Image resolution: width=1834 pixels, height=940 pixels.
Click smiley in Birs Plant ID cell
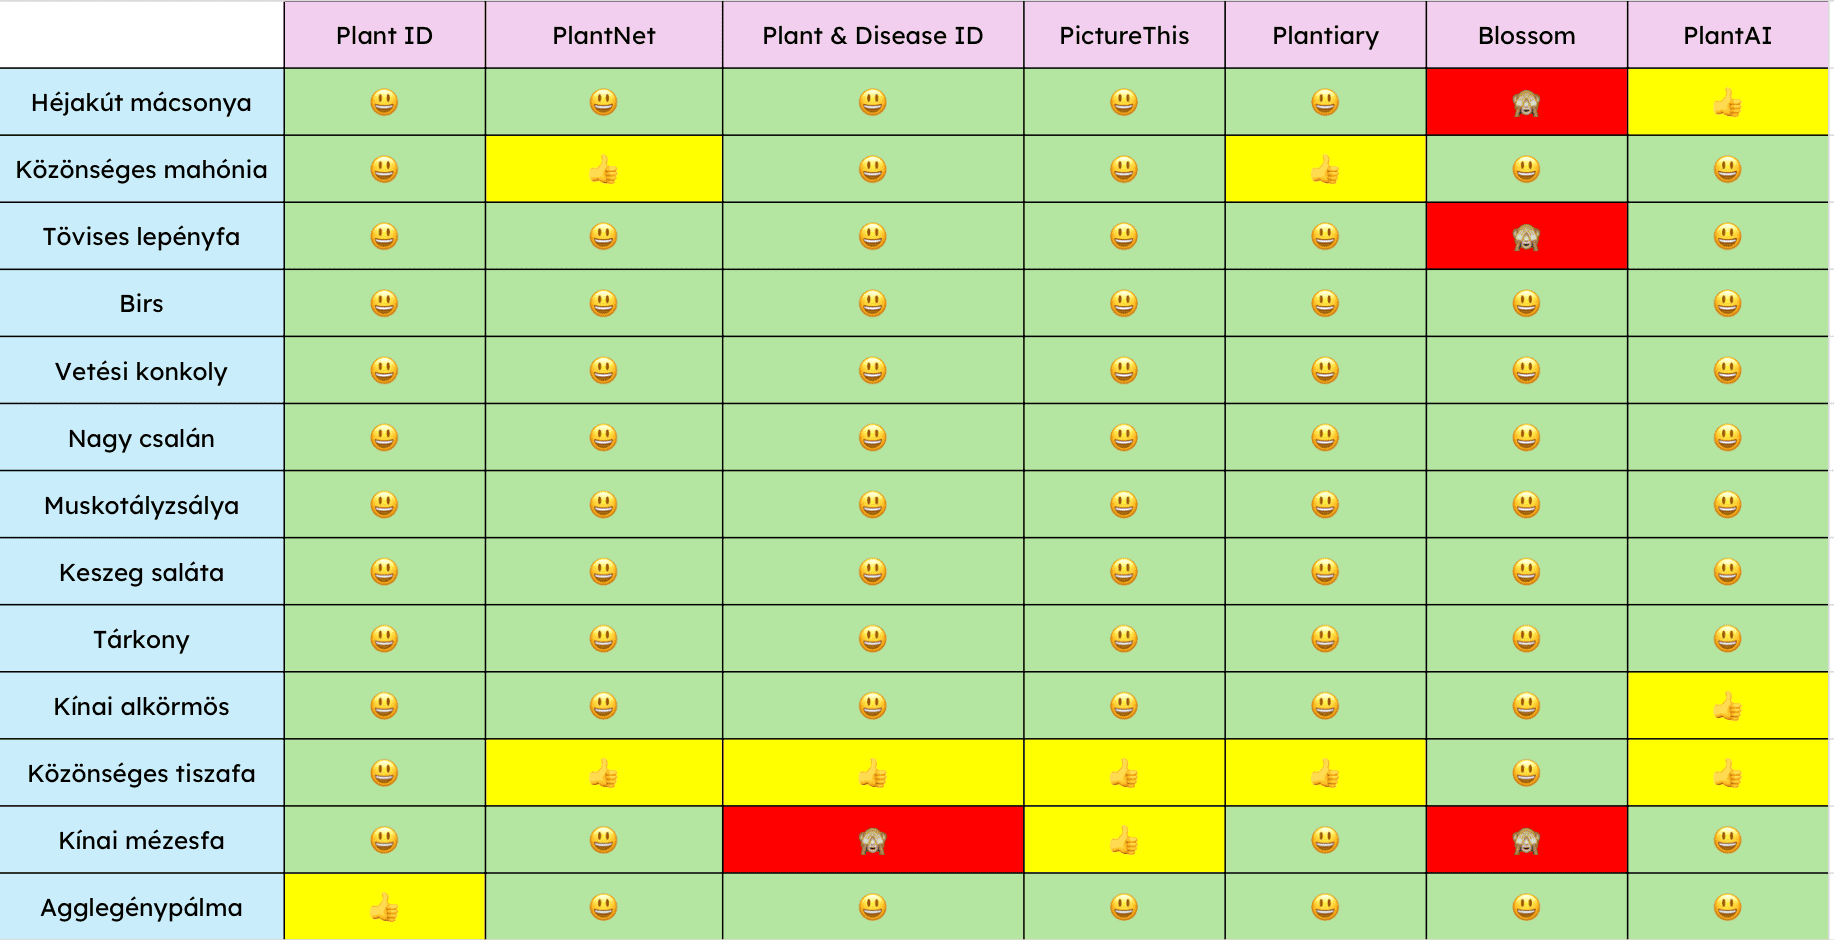[384, 303]
